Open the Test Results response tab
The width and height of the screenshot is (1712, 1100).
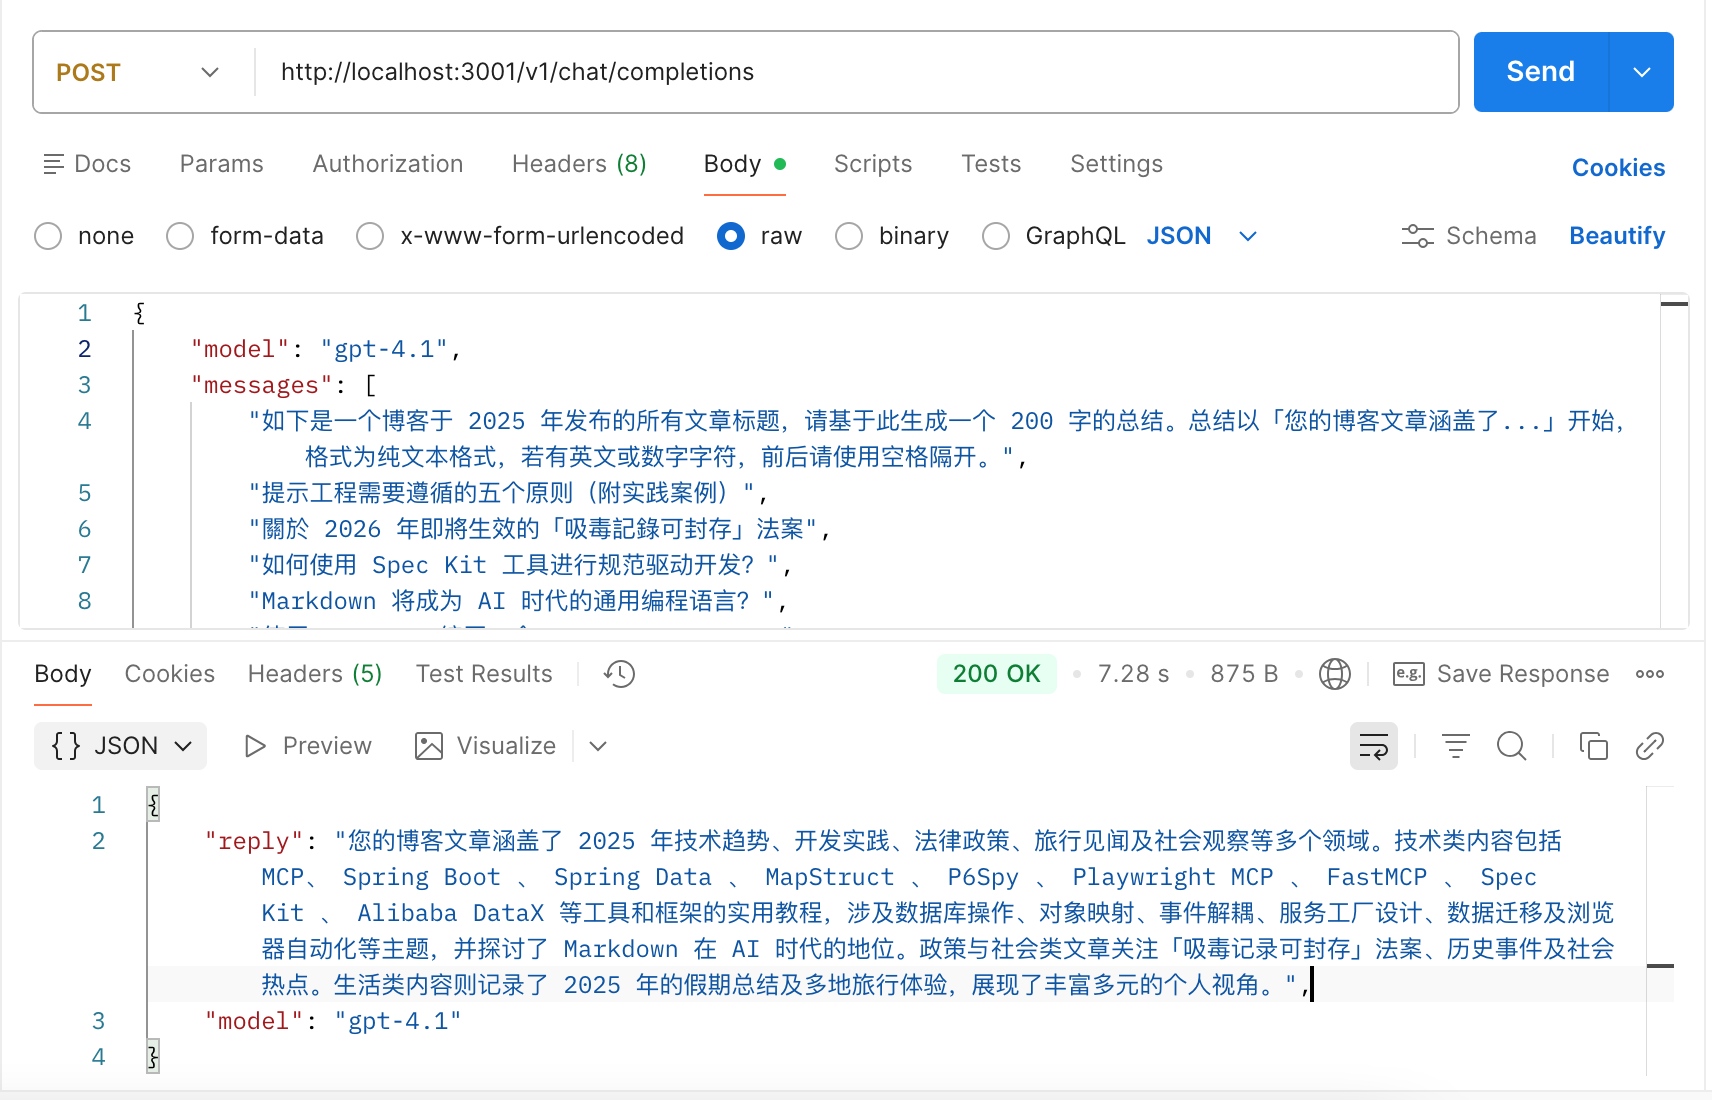484,674
